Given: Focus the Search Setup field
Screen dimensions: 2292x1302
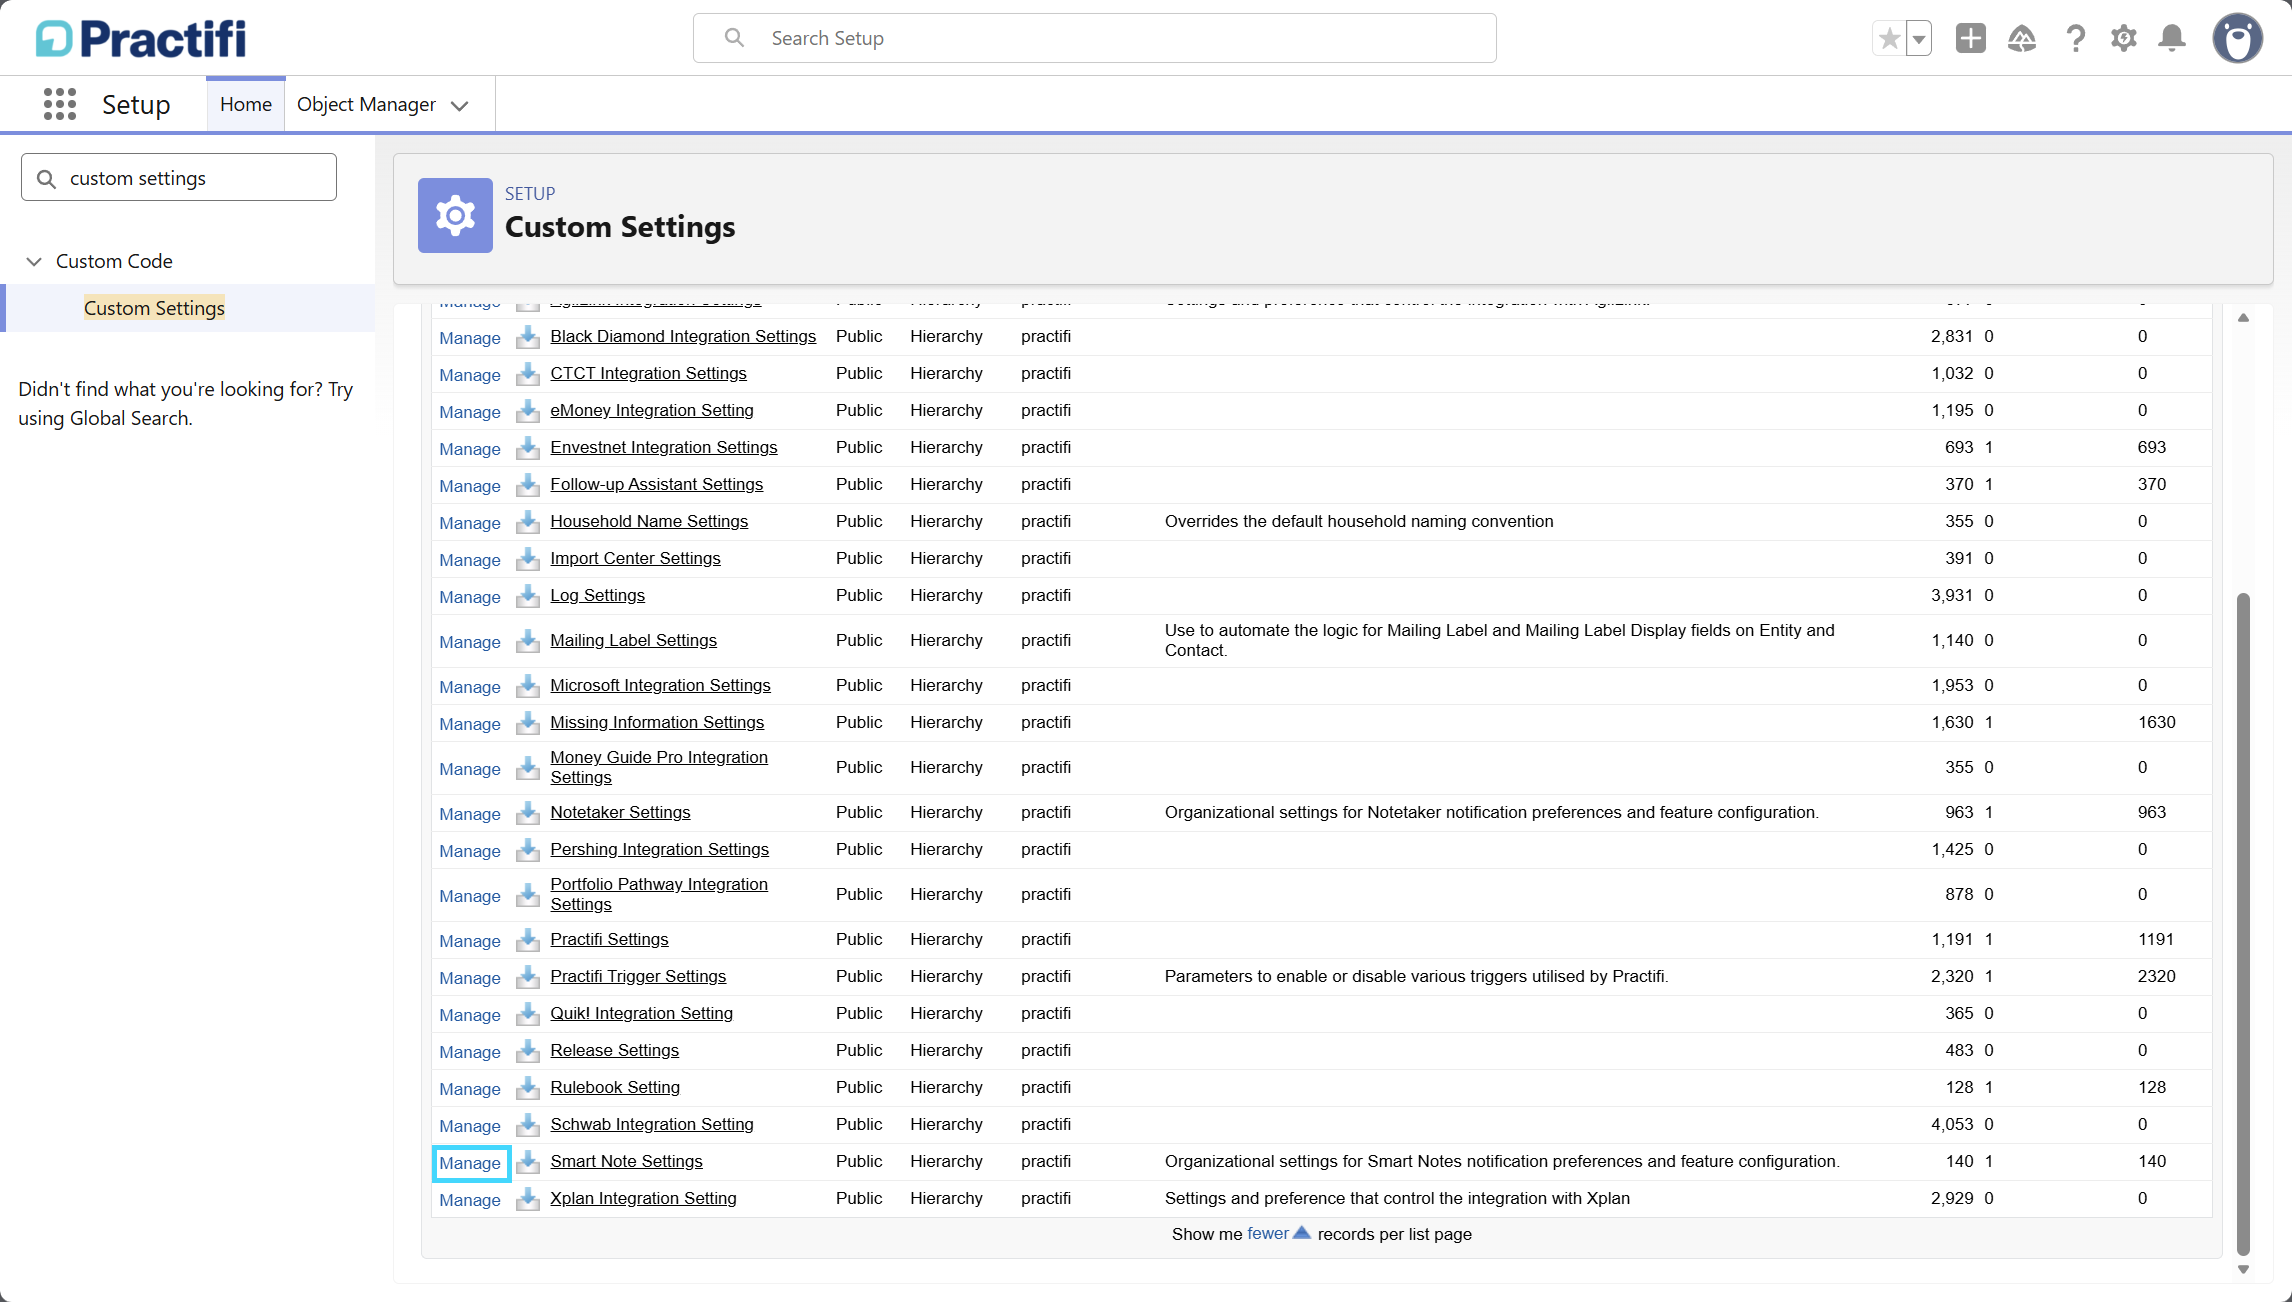Looking at the screenshot, I should (x=1095, y=38).
